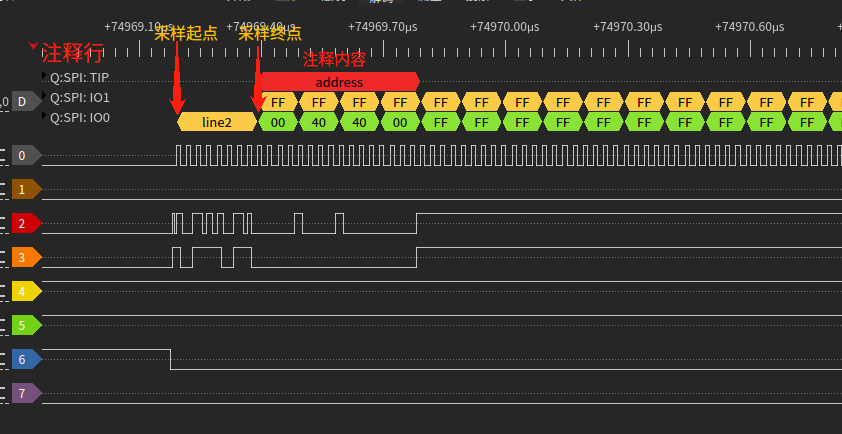Expand the Q:SPI: TIP decoder row
842x434 pixels.
pyautogui.click(x=45, y=76)
